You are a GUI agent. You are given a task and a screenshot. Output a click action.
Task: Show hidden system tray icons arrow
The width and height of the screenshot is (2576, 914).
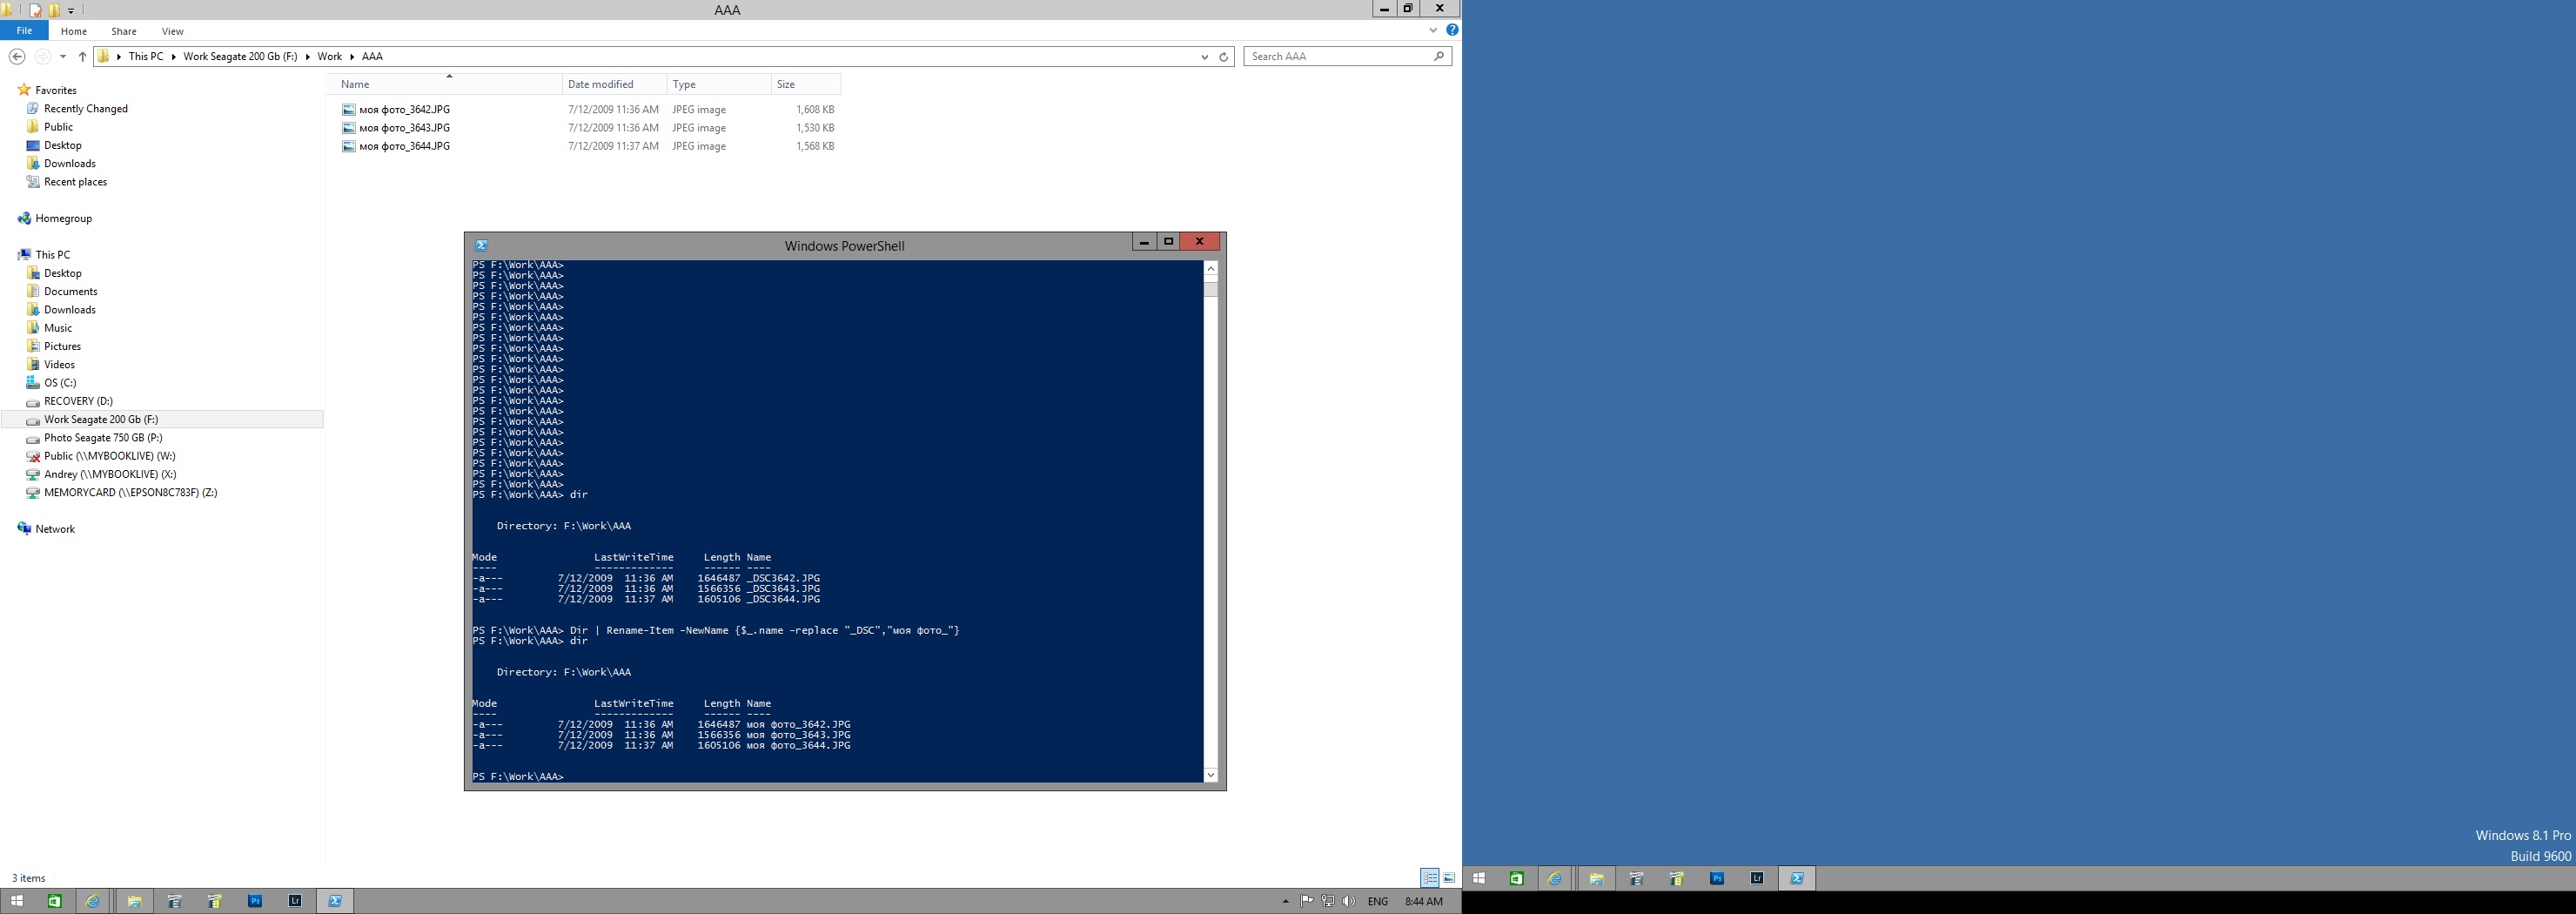pyautogui.click(x=1285, y=901)
